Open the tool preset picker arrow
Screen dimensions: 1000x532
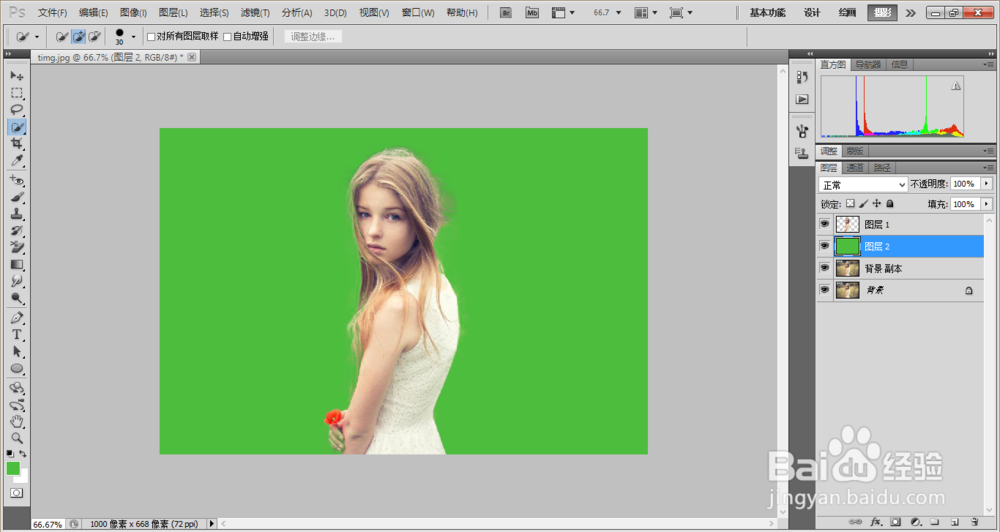[37, 37]
